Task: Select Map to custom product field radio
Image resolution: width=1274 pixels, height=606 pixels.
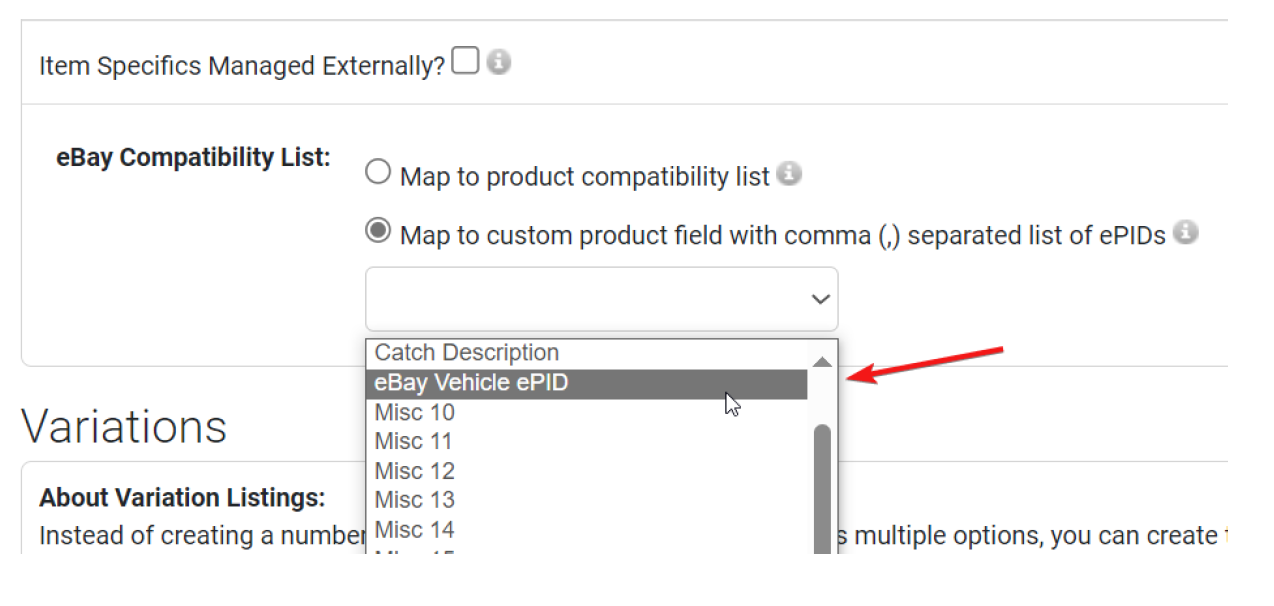Action: [x=377, y=231]
